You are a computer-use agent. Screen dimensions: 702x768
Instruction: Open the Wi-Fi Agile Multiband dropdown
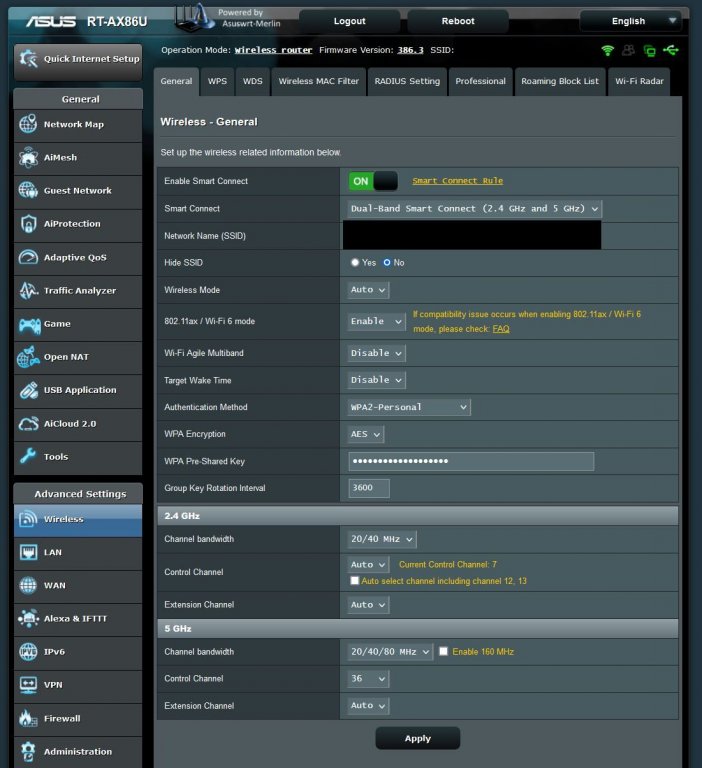click(x=376, y=353)
